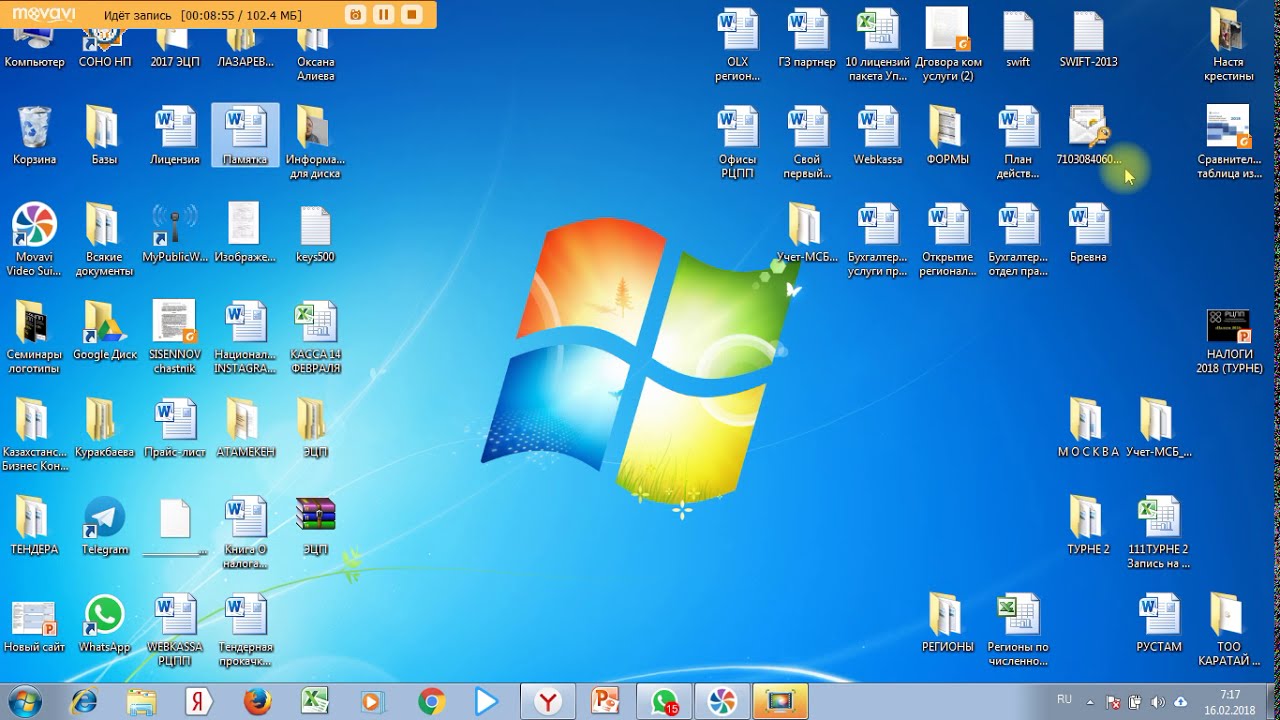Change the RU input language indicator
This screenshot has height=720, width=1280.
pyautogui.click(x=1065, y=700)
